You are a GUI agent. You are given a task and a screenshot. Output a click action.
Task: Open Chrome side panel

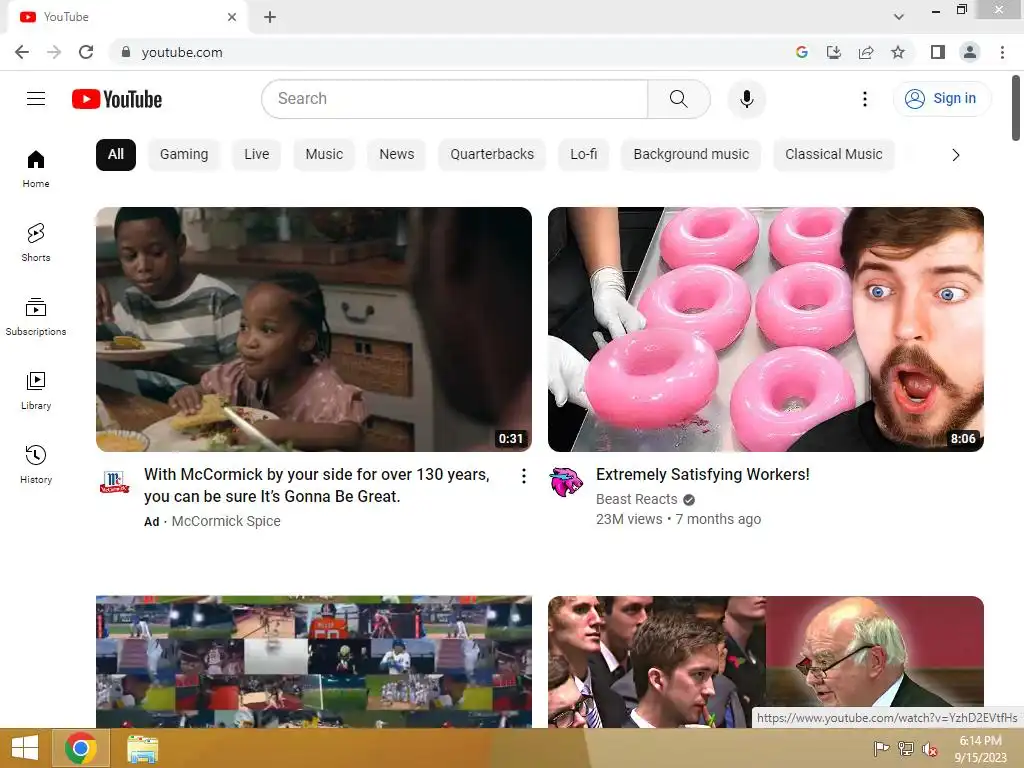click(938, 52)
